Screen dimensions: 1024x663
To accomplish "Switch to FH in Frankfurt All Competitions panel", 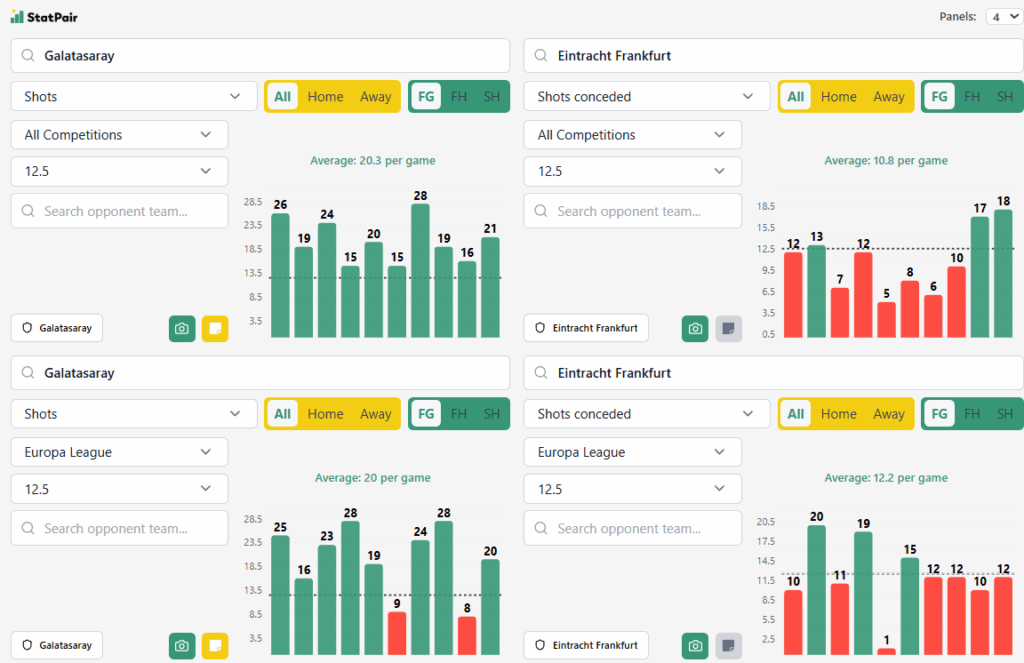I will click(972, 97).
